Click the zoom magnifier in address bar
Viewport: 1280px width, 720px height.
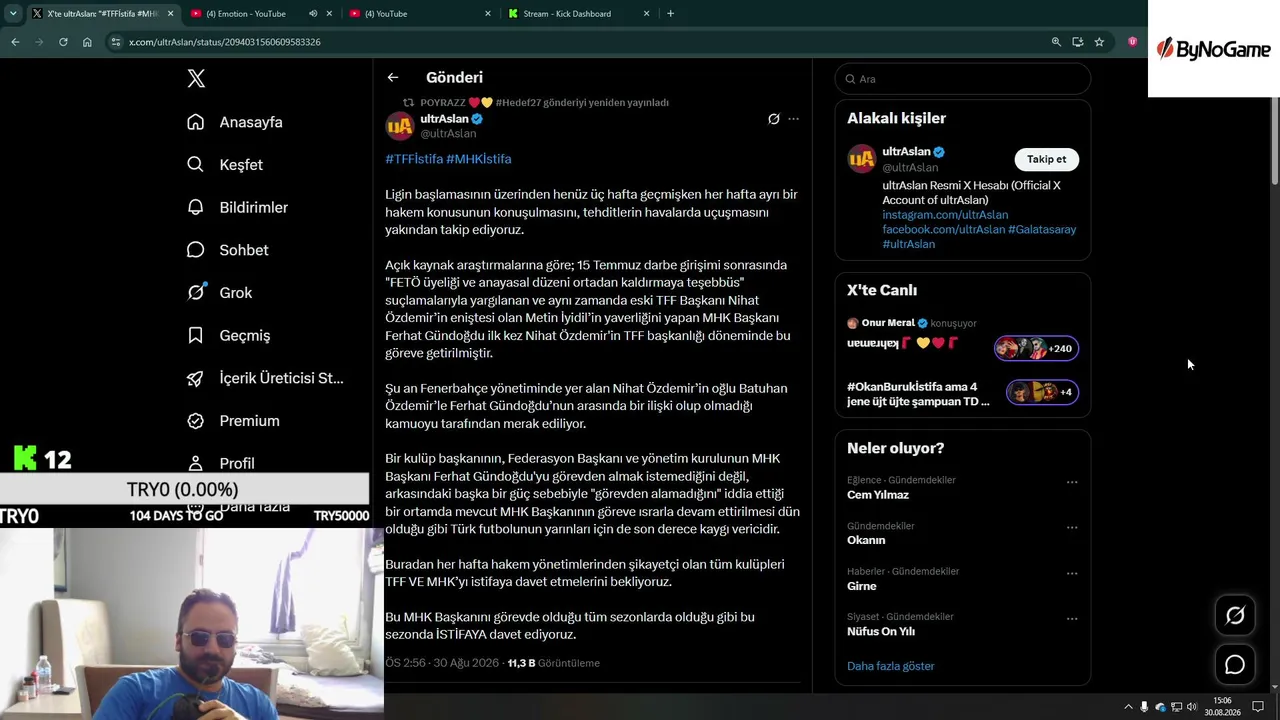click(1056, 42)
